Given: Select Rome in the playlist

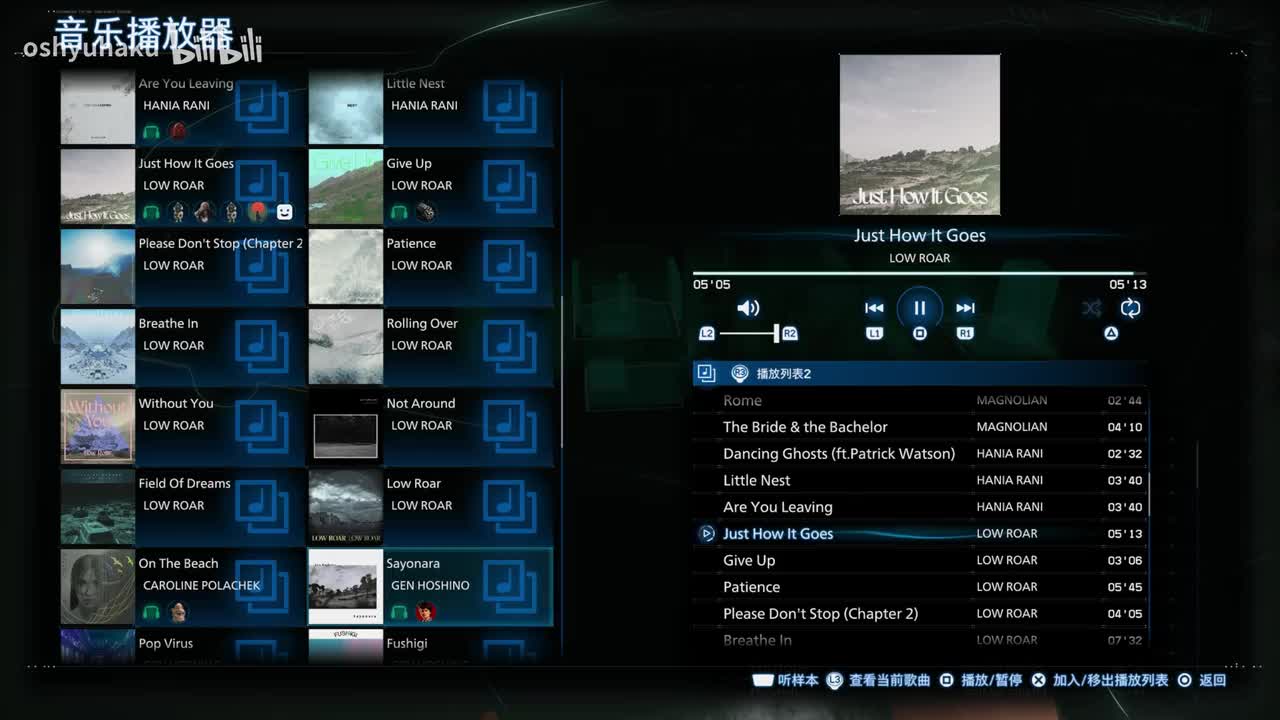Looking at the screenshot, I should point(920,400).
